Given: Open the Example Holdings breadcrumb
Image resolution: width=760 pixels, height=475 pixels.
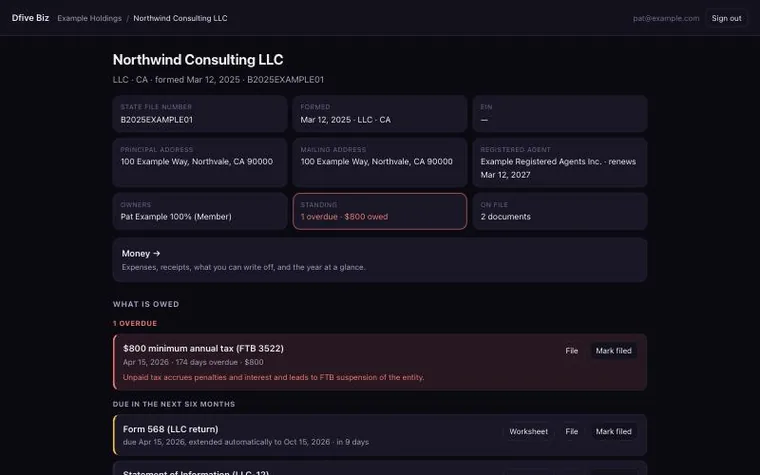Looking at the screenshot, I should (x=89, y=18).
